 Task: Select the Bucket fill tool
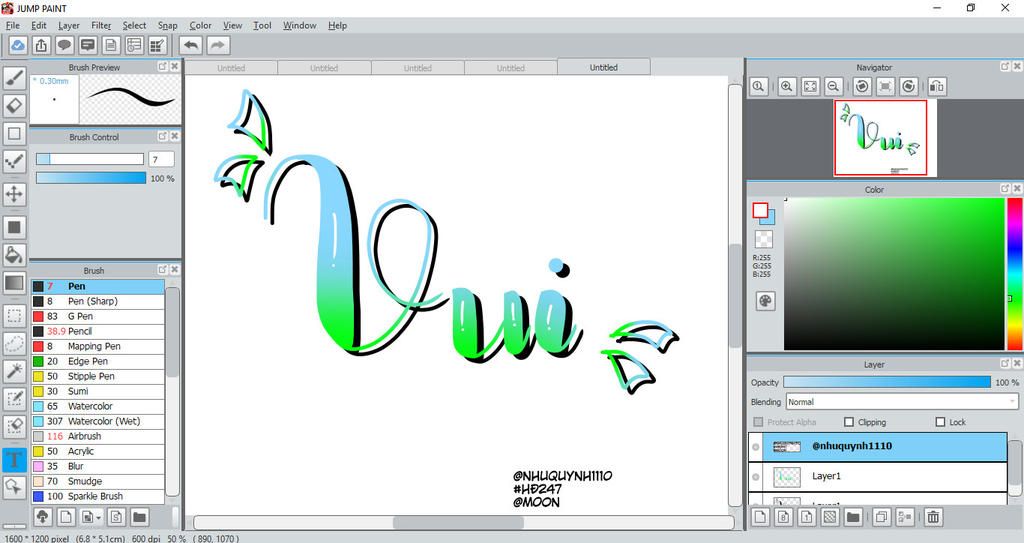coord(14,255)
